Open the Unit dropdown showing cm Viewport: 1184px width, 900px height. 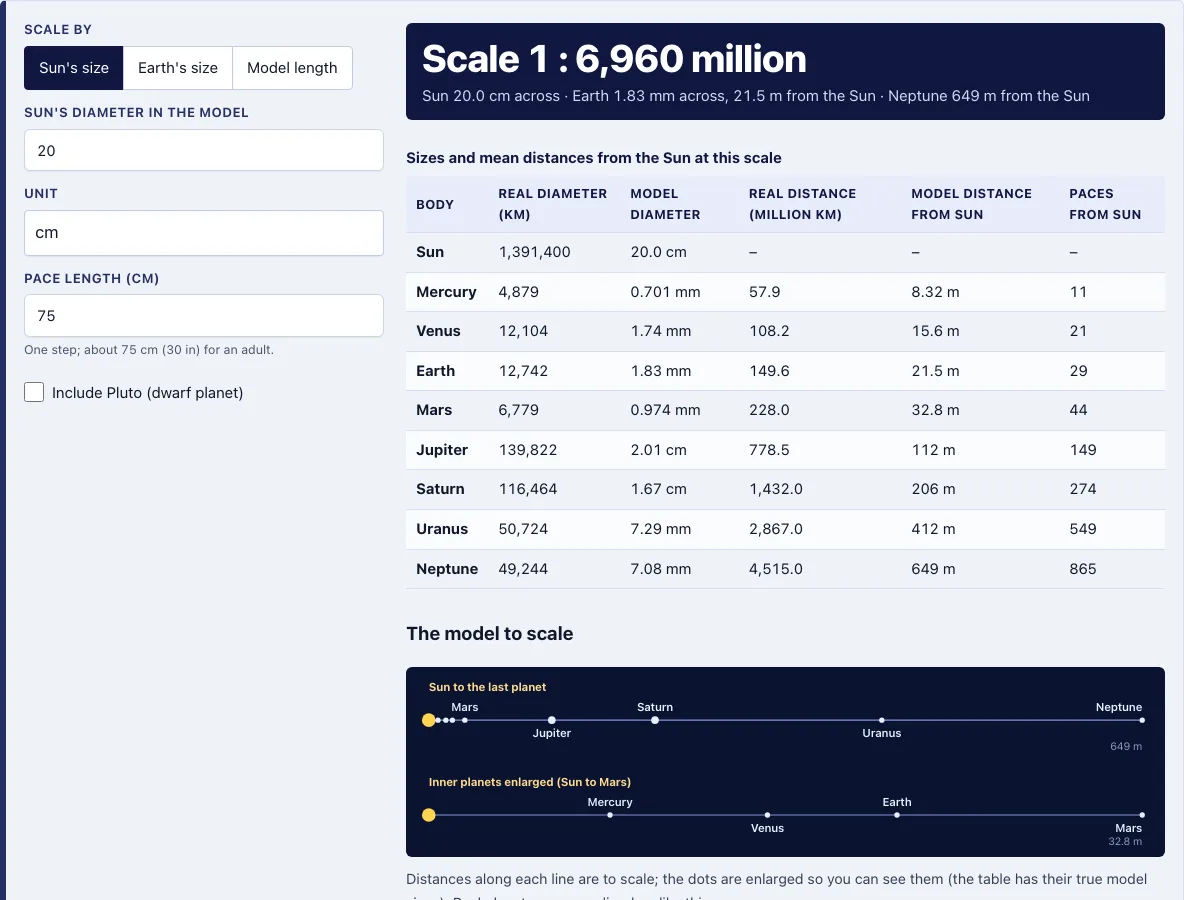click(204, 233)
